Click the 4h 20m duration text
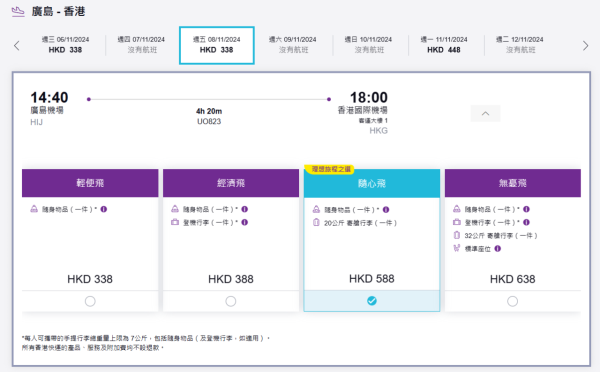Screen dimensions: 600x372 click(209, 111)
